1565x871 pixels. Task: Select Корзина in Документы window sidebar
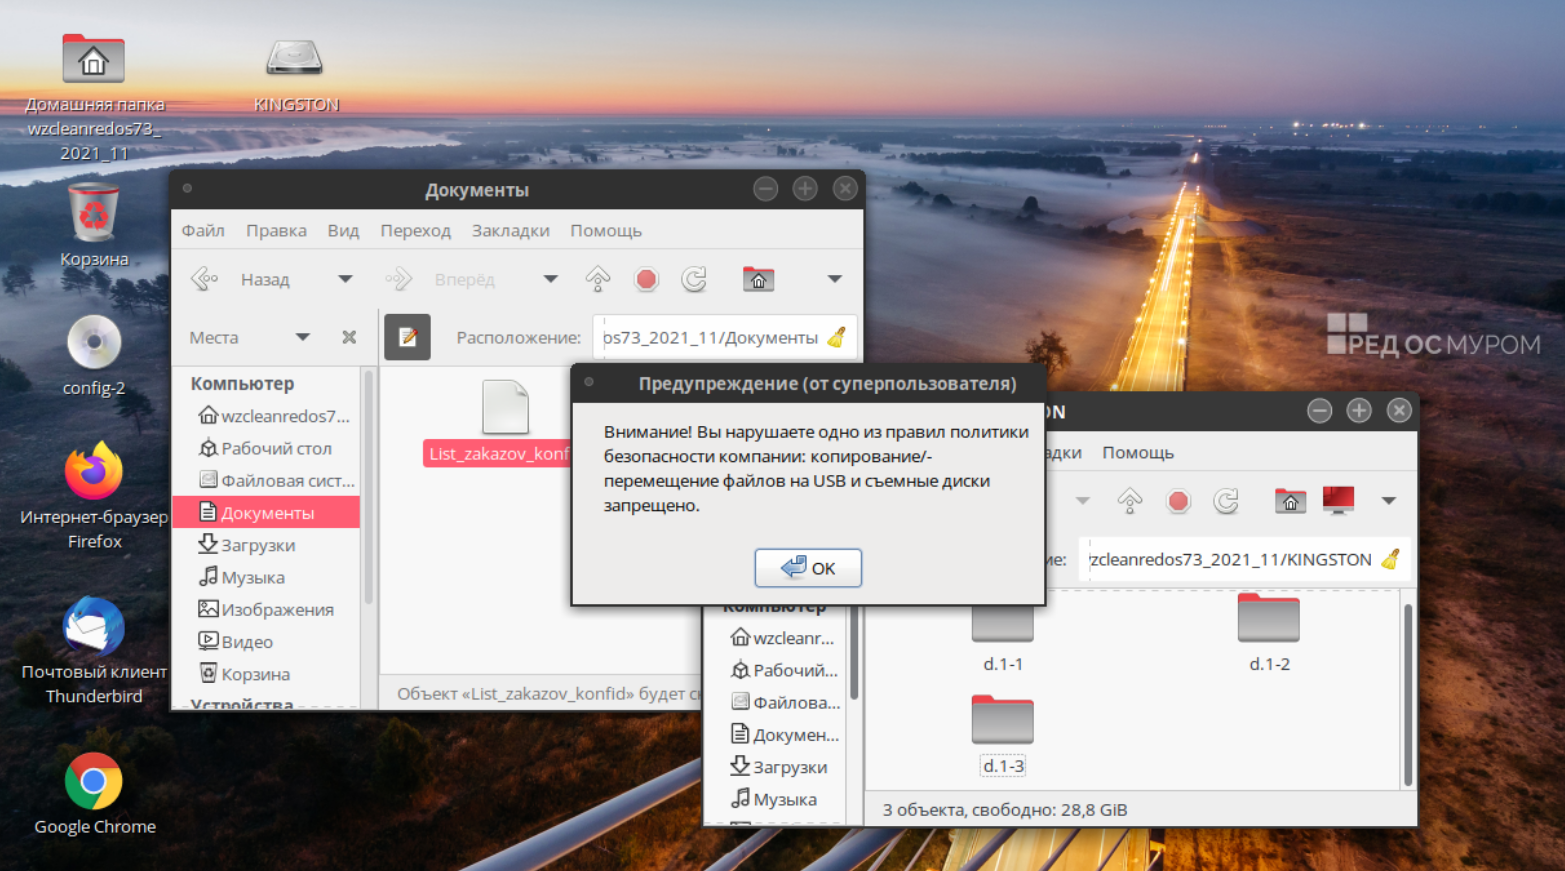point(245,674)
